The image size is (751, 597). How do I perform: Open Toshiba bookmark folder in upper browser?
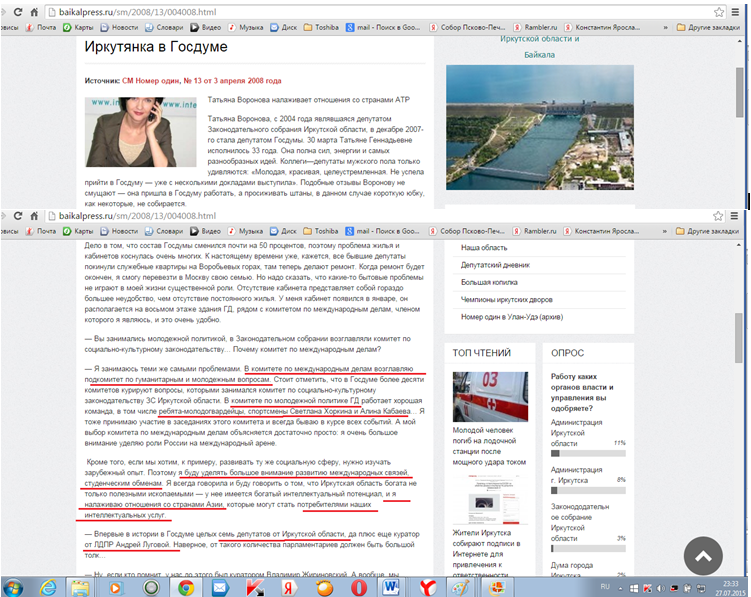click(321, 28)
